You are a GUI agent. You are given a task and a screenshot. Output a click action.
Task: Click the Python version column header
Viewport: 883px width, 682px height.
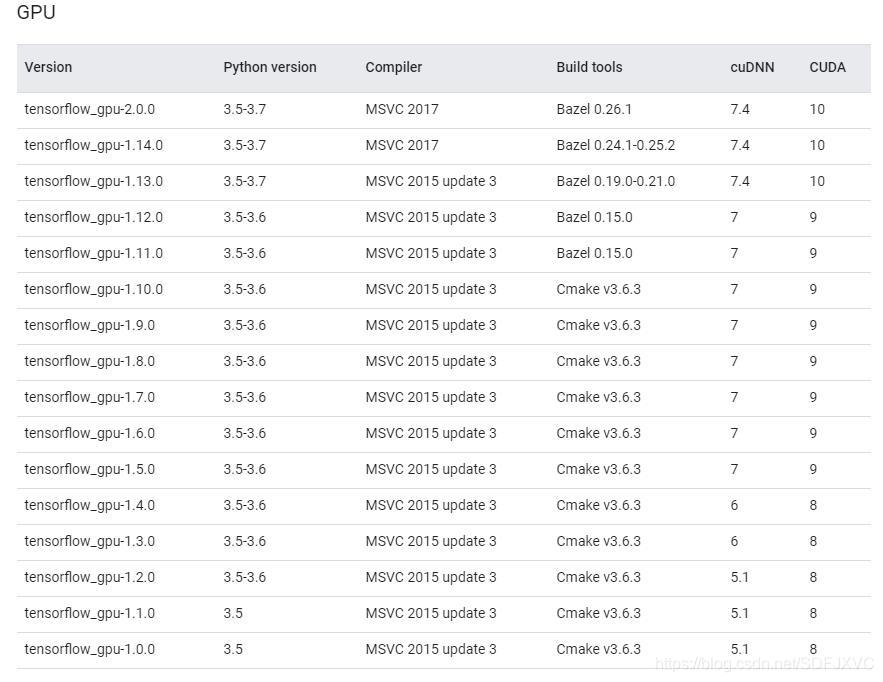coord(270,67)
